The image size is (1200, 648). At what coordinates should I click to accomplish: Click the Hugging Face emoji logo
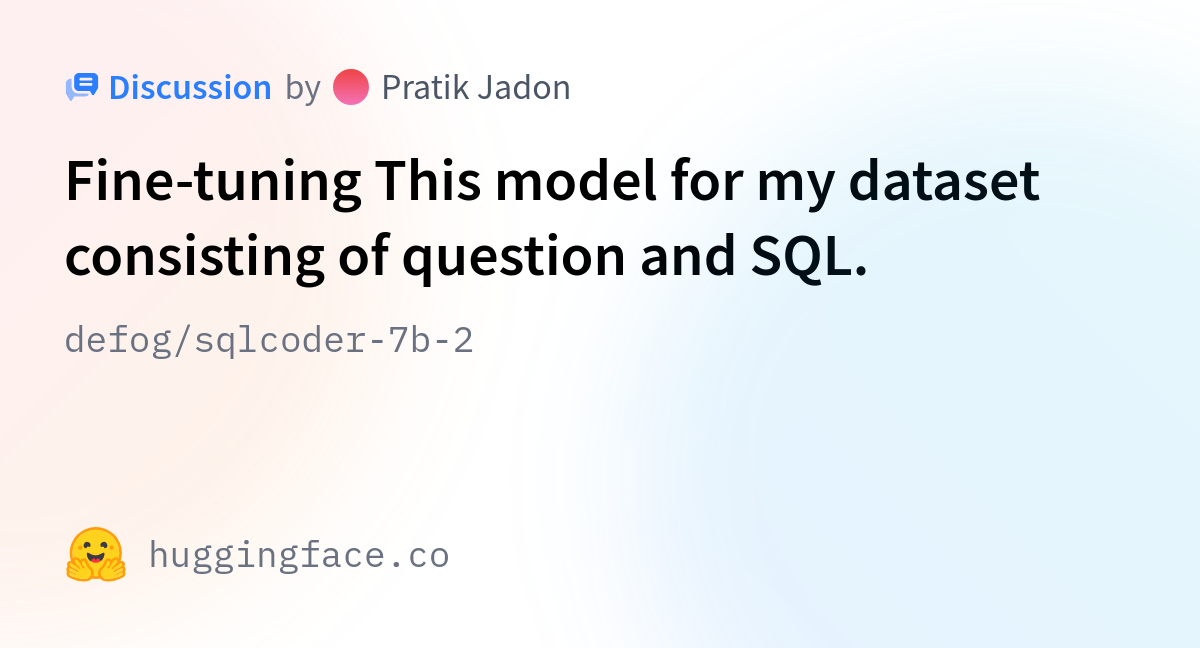pos(96,555)
